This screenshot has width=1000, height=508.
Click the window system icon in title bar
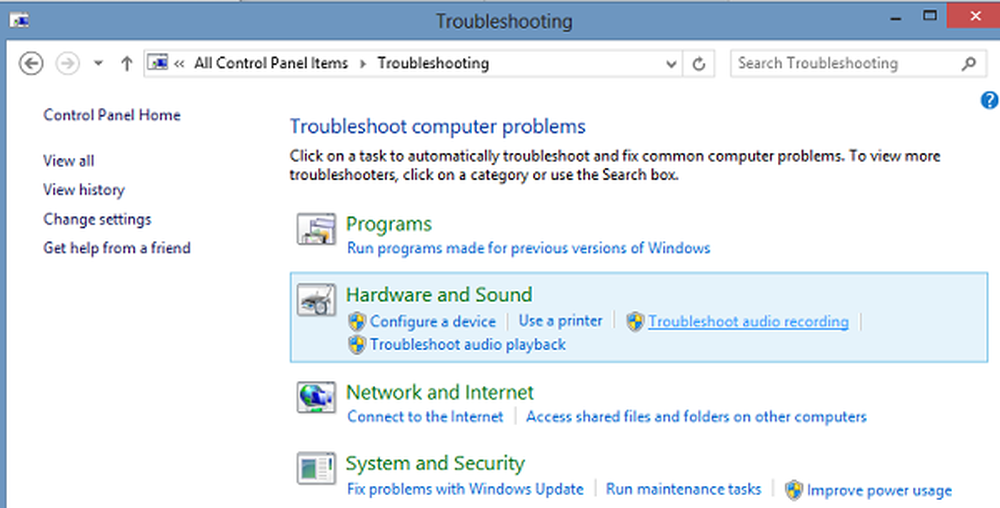click(19, 20)
